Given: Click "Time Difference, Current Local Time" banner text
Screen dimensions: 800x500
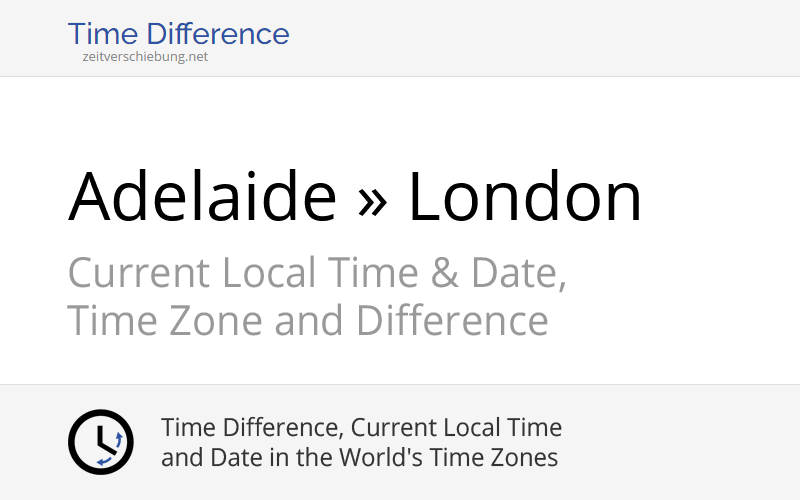Looking at the screenshot, I should click(361, 428).
